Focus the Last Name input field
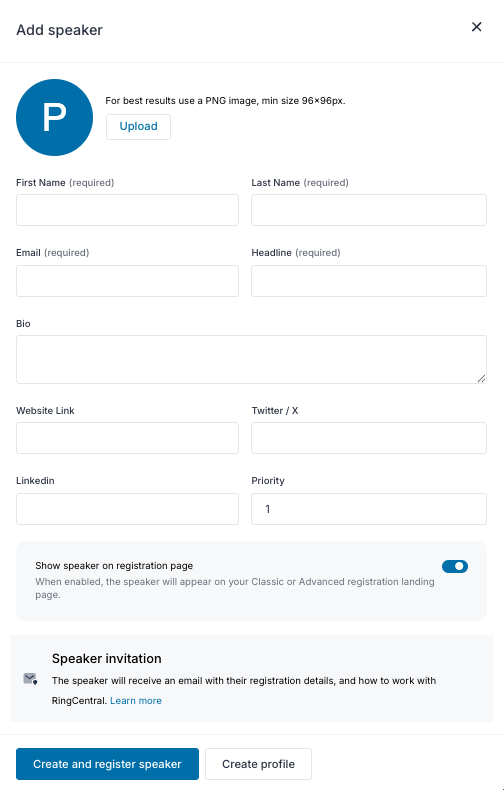Image resolution: width=504 pixels, height=790 pixels. 369,210
